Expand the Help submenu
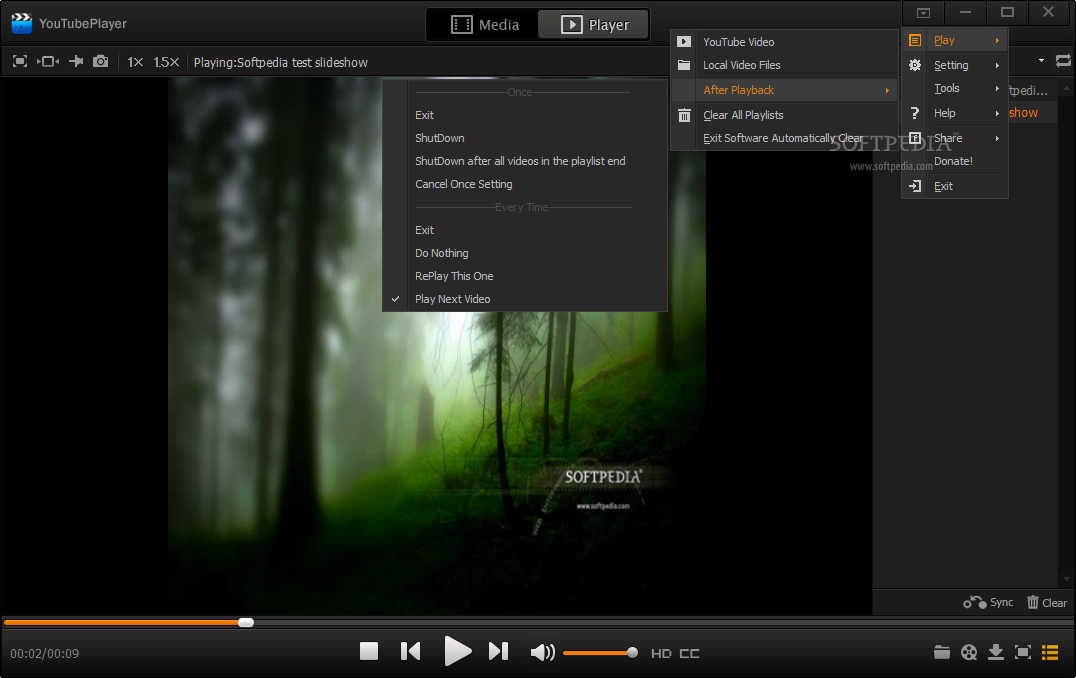Viewport: 1076px width, 678px height. (x=955, y=113)
